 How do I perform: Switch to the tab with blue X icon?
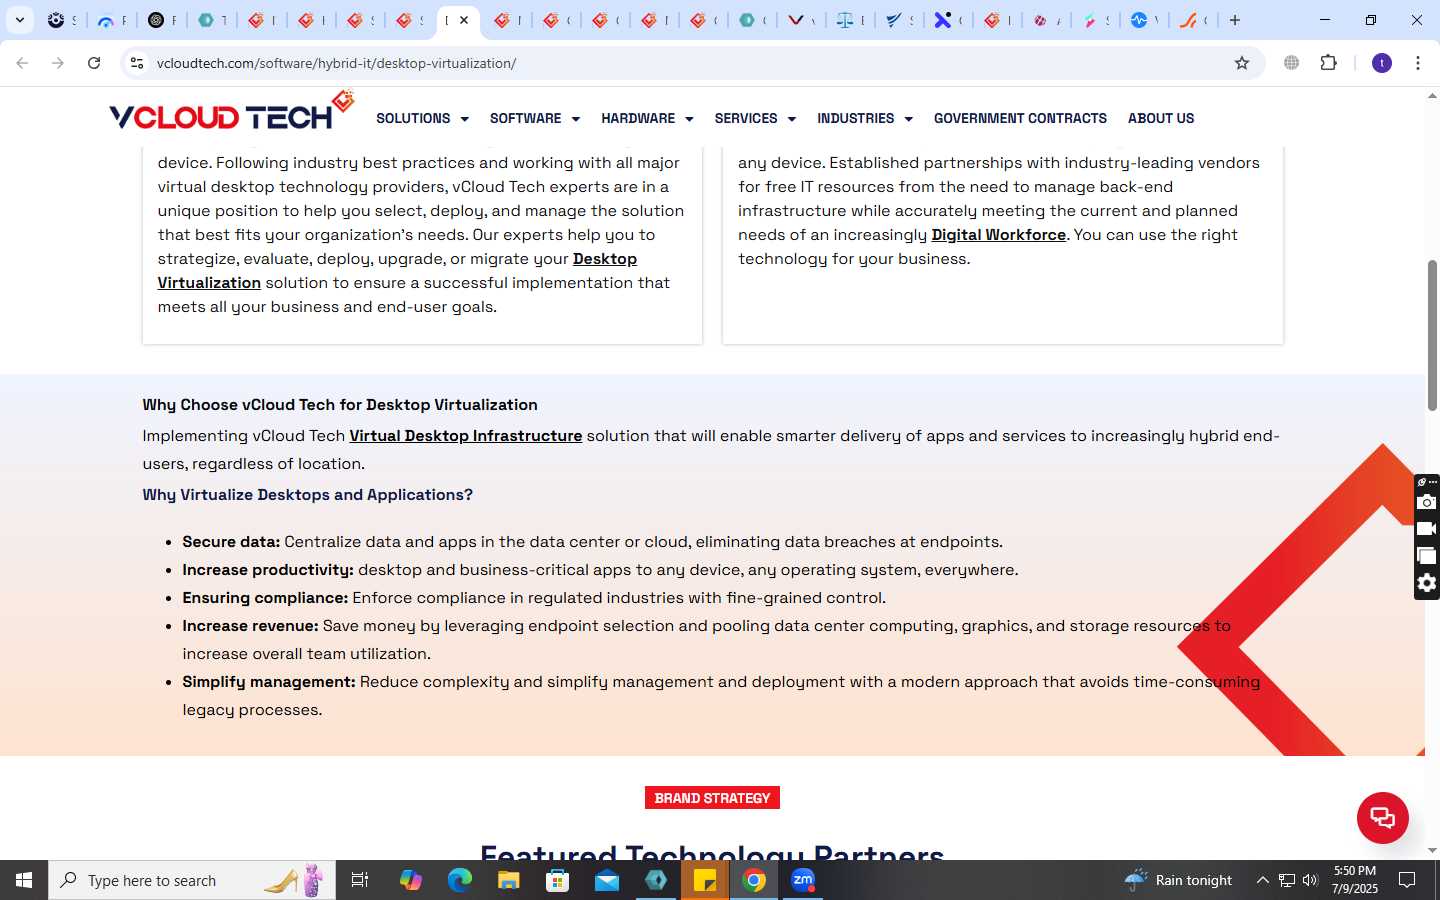tap(942, 20)
